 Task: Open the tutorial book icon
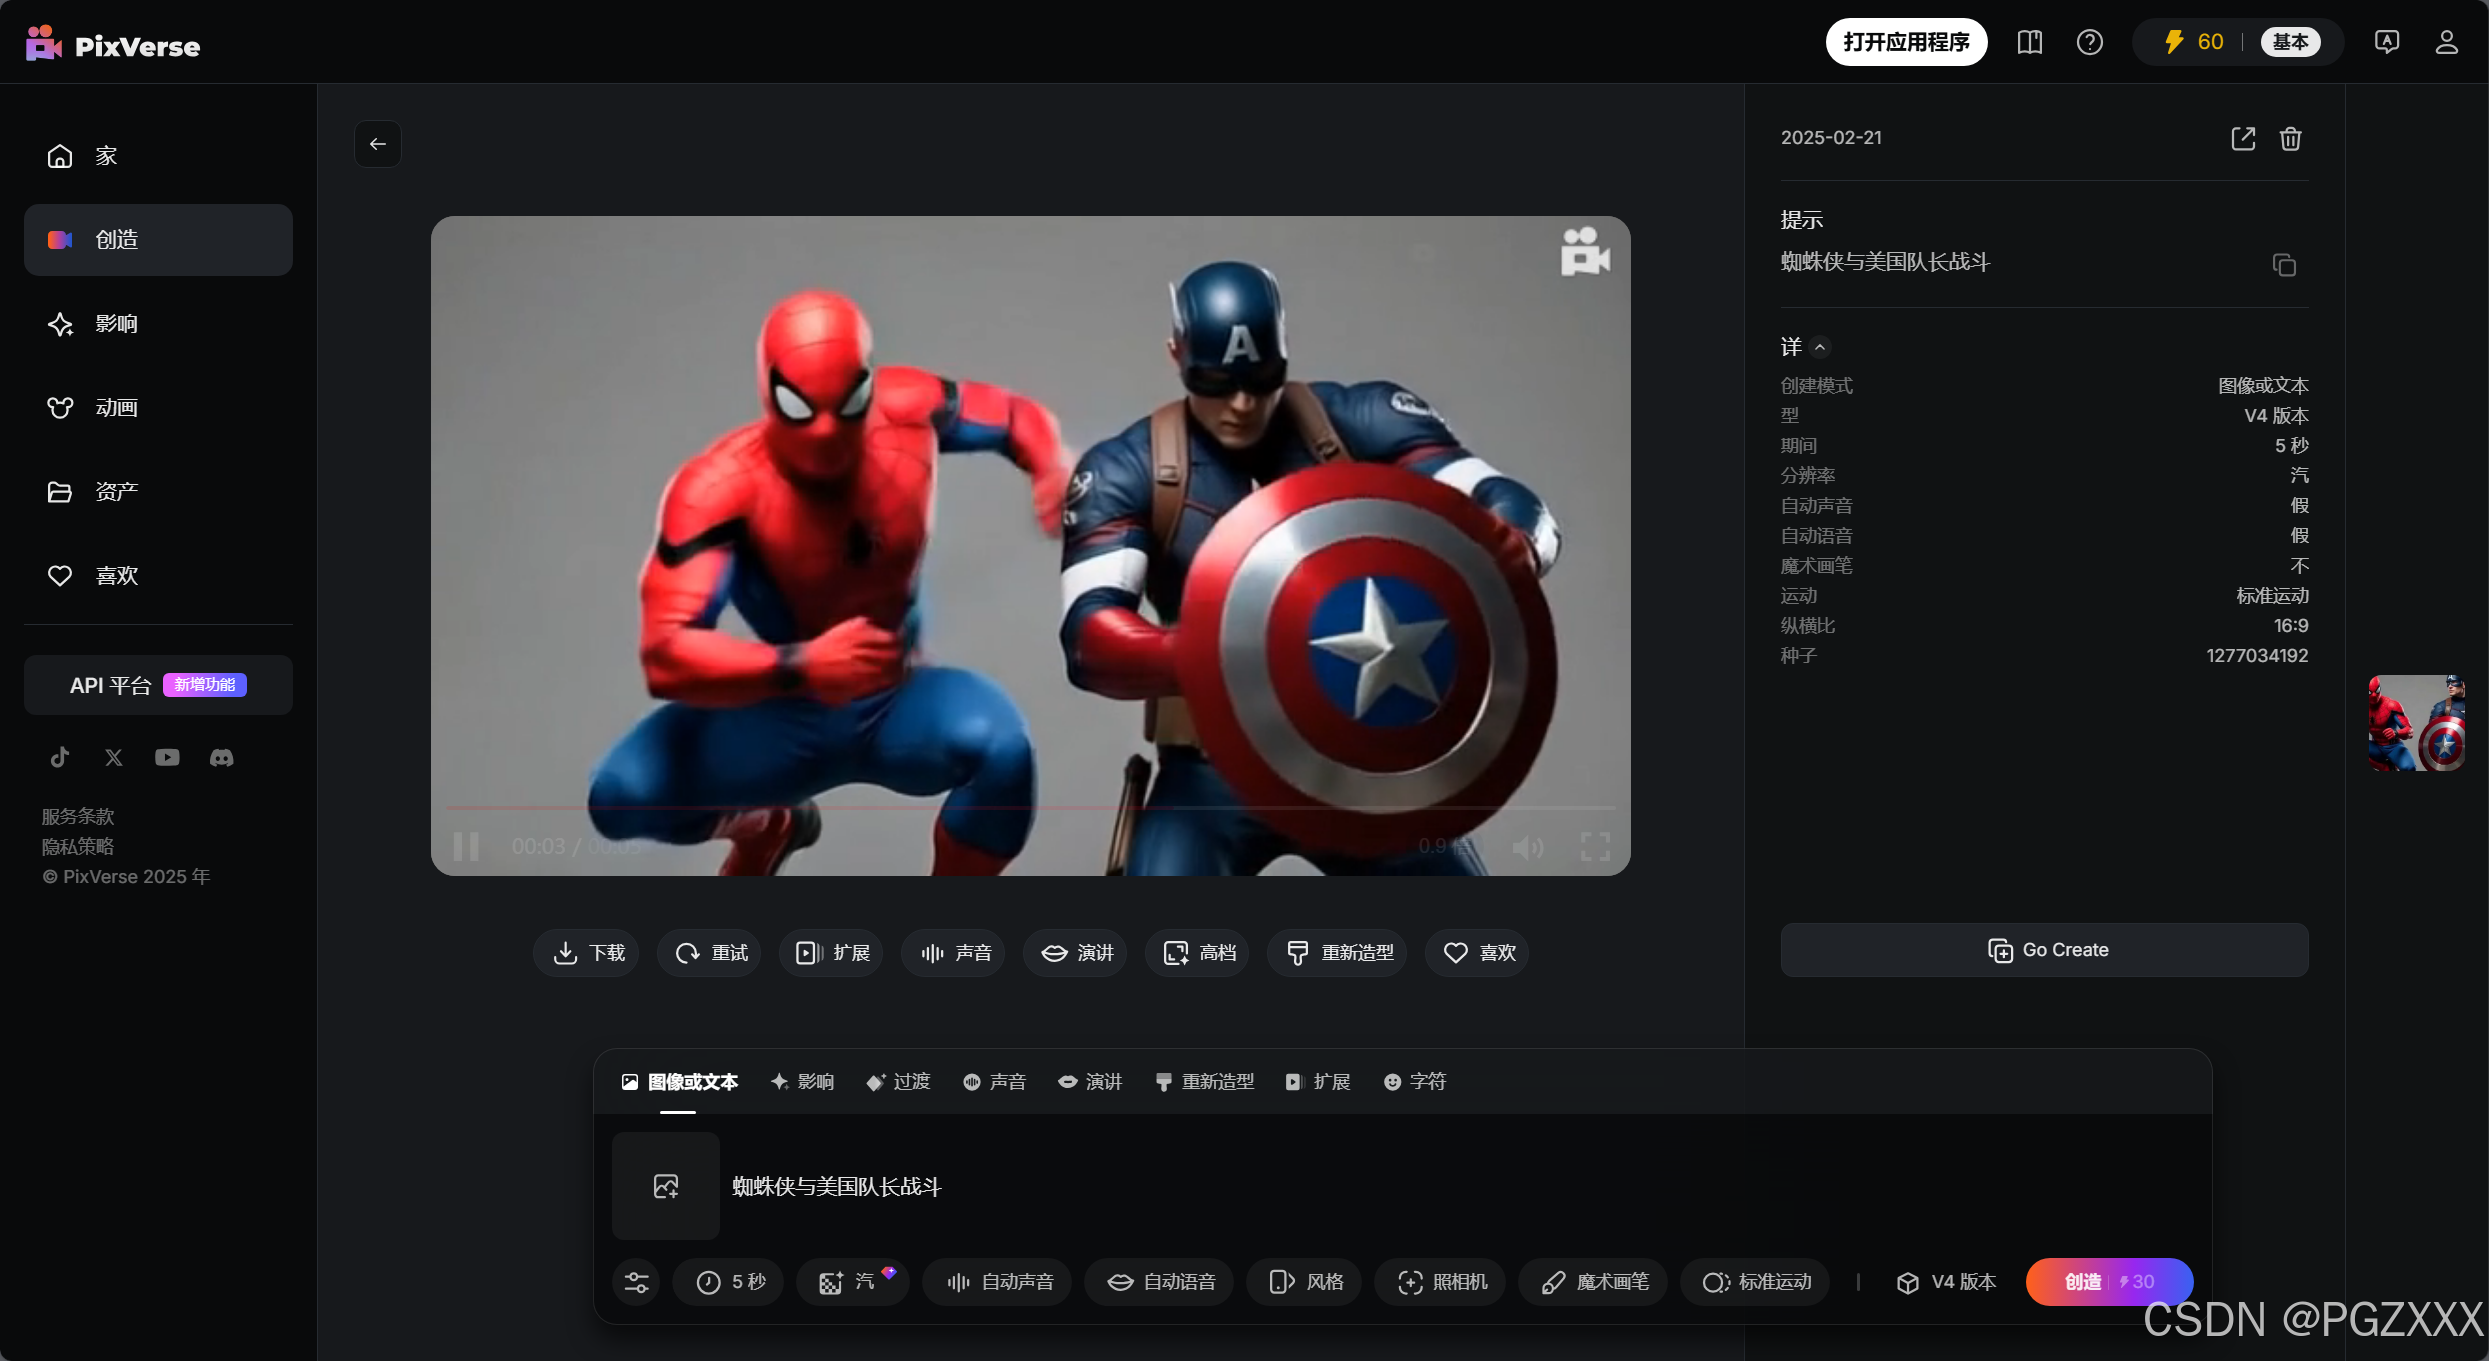pyautogui.click(x=2029, y=42)
